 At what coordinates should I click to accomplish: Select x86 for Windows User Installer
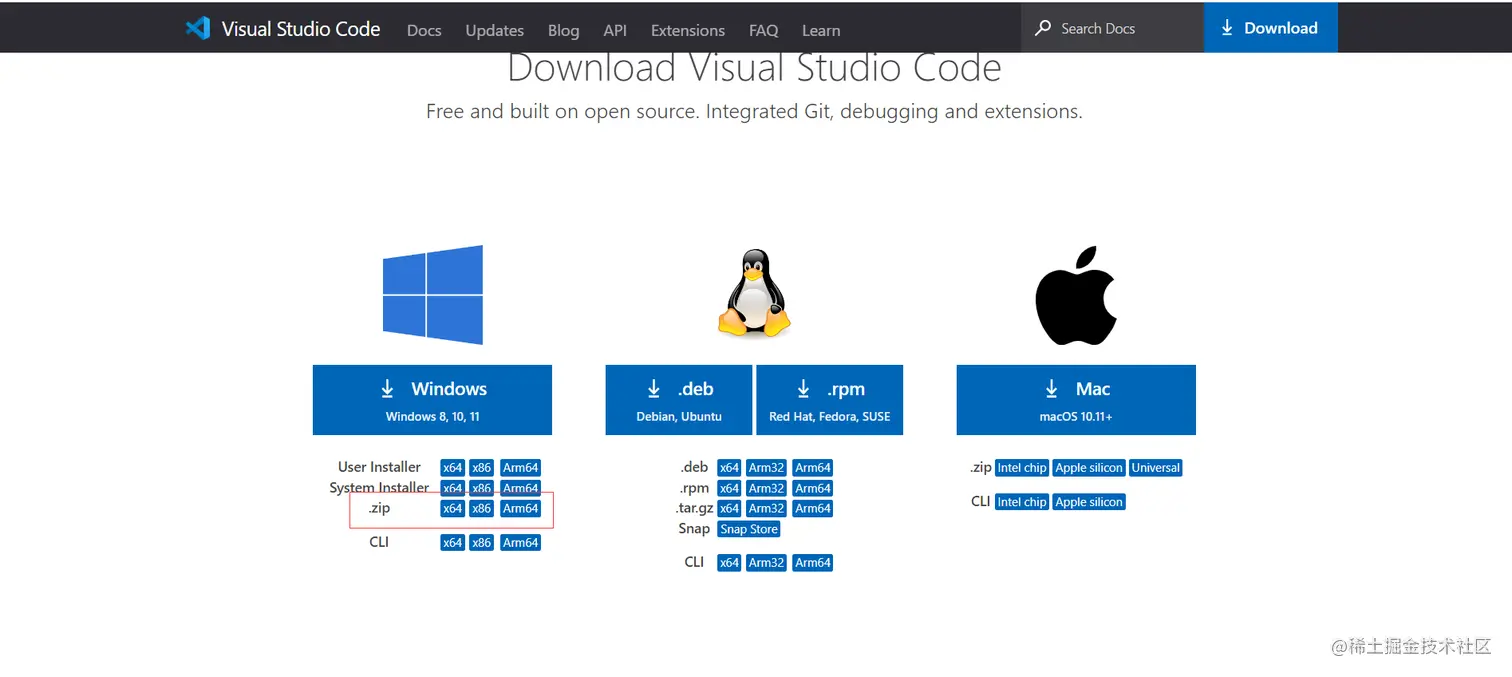coord(482,468)
